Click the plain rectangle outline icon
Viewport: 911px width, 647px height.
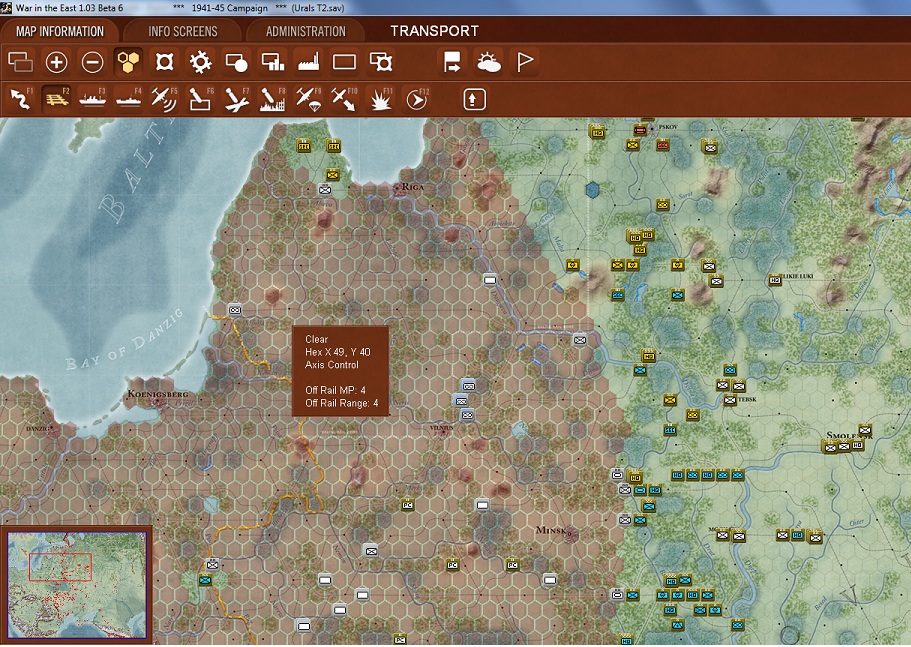pos(345,62)
